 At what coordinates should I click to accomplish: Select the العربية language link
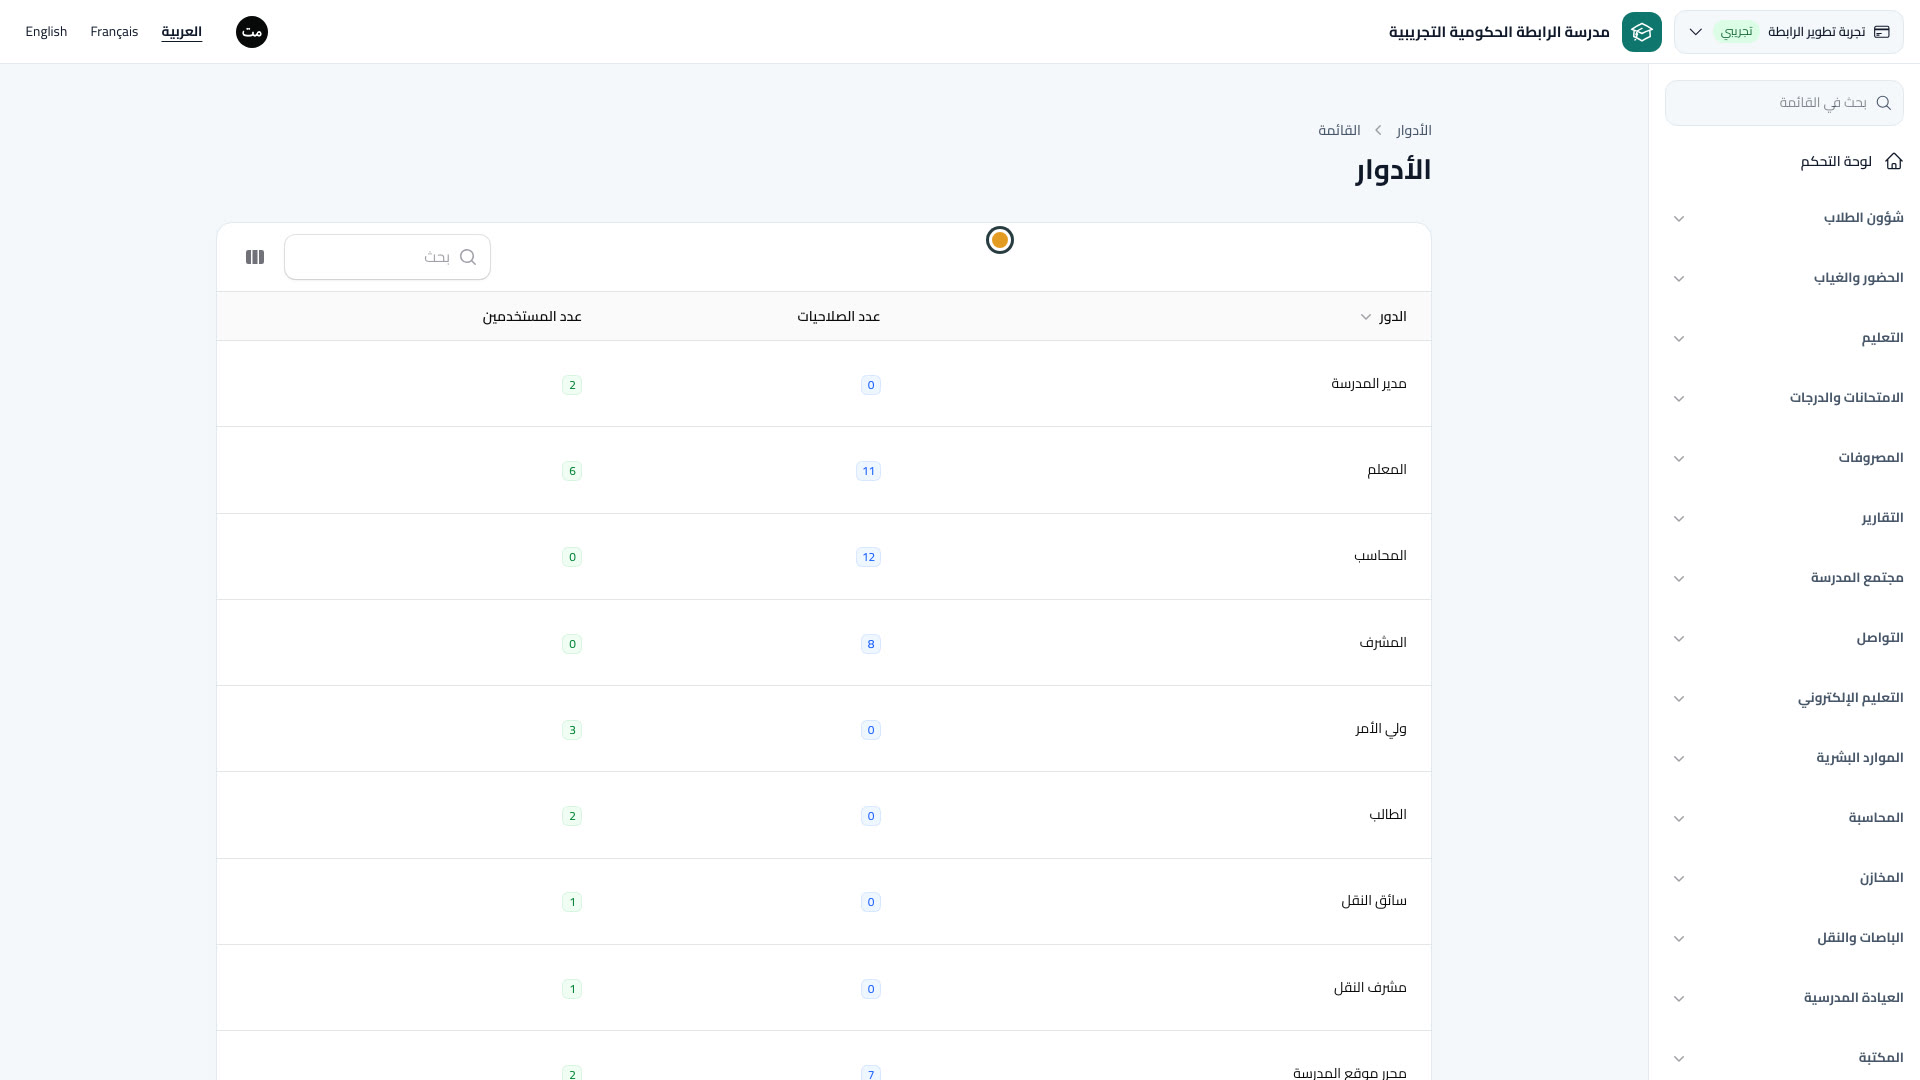click(x=181, y=32)
